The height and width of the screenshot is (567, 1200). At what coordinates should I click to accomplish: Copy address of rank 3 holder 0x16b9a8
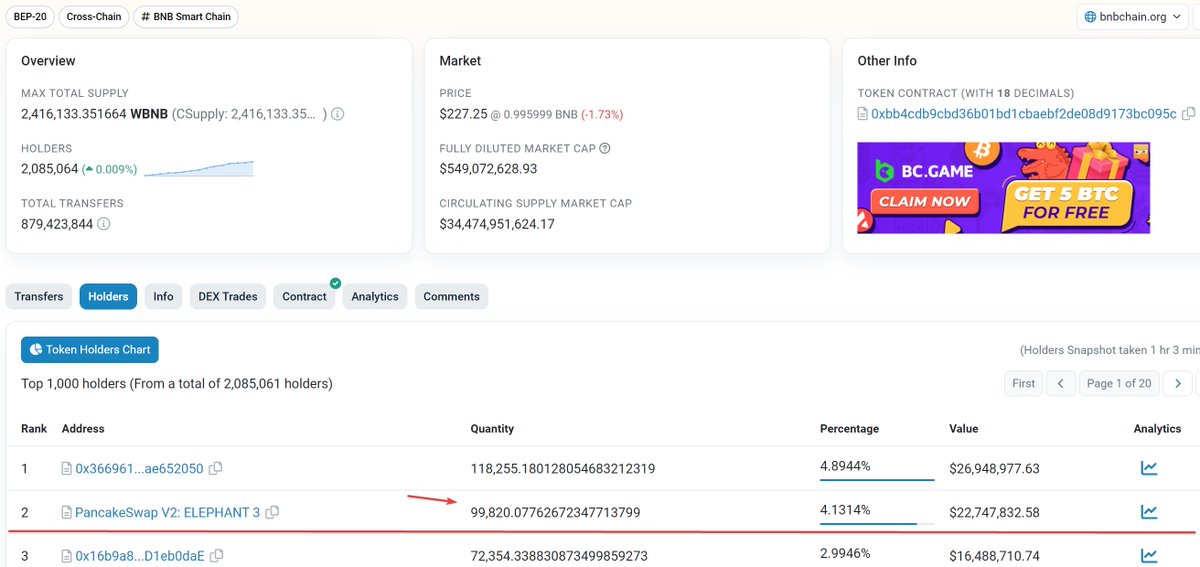(x=217, y=556)
